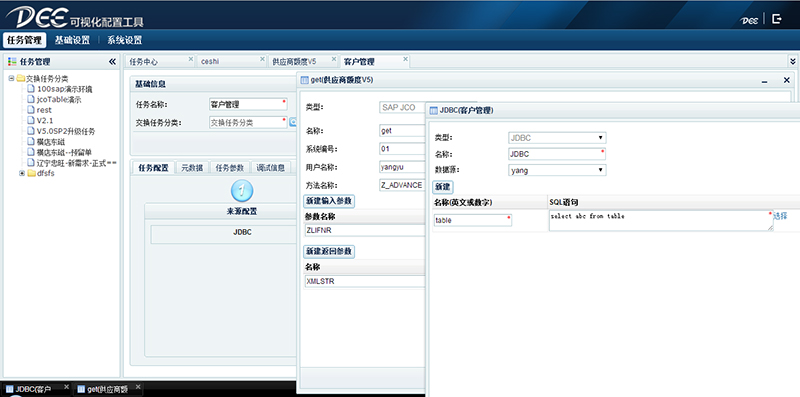Click the file icon beside jcoTable演示

[31, 100]
